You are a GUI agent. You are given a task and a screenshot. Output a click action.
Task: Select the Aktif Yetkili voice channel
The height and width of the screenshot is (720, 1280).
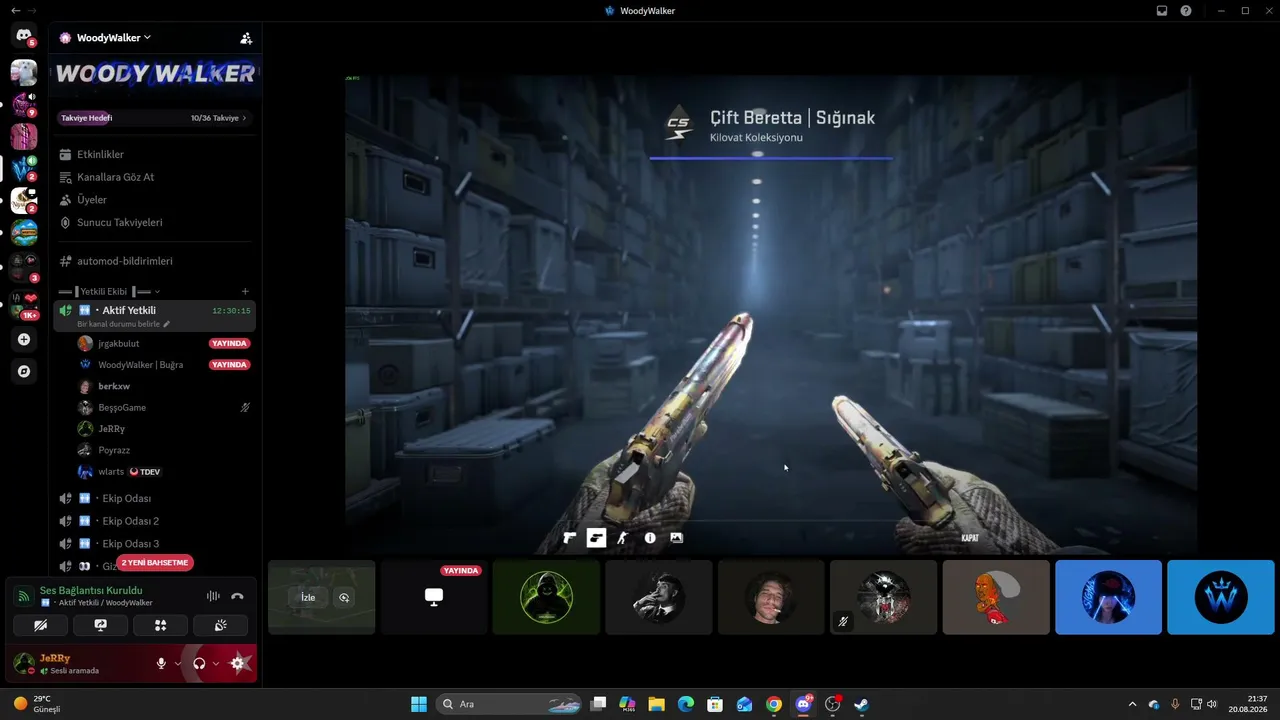click(155, 315)
